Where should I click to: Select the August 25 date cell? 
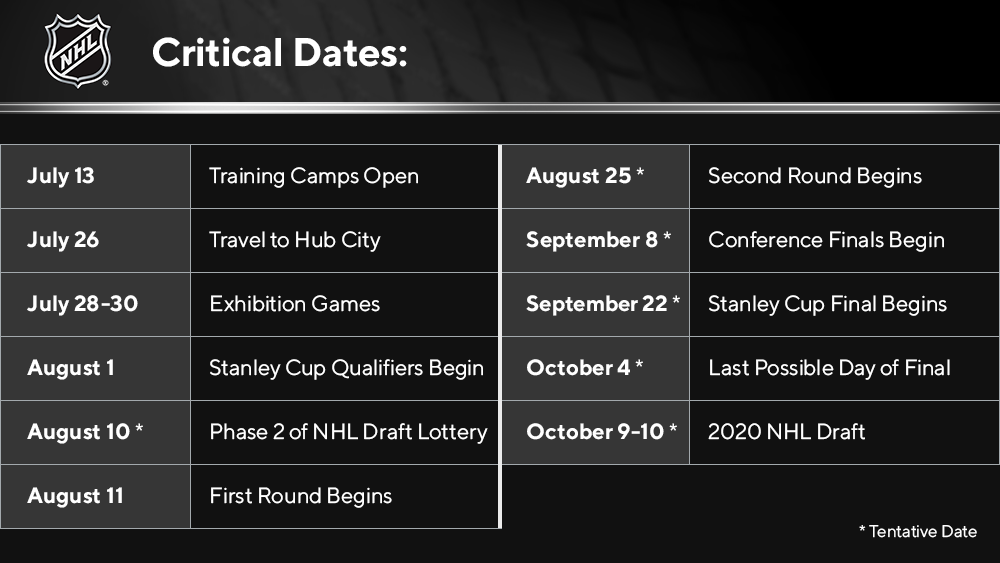(x=596, y=177)
